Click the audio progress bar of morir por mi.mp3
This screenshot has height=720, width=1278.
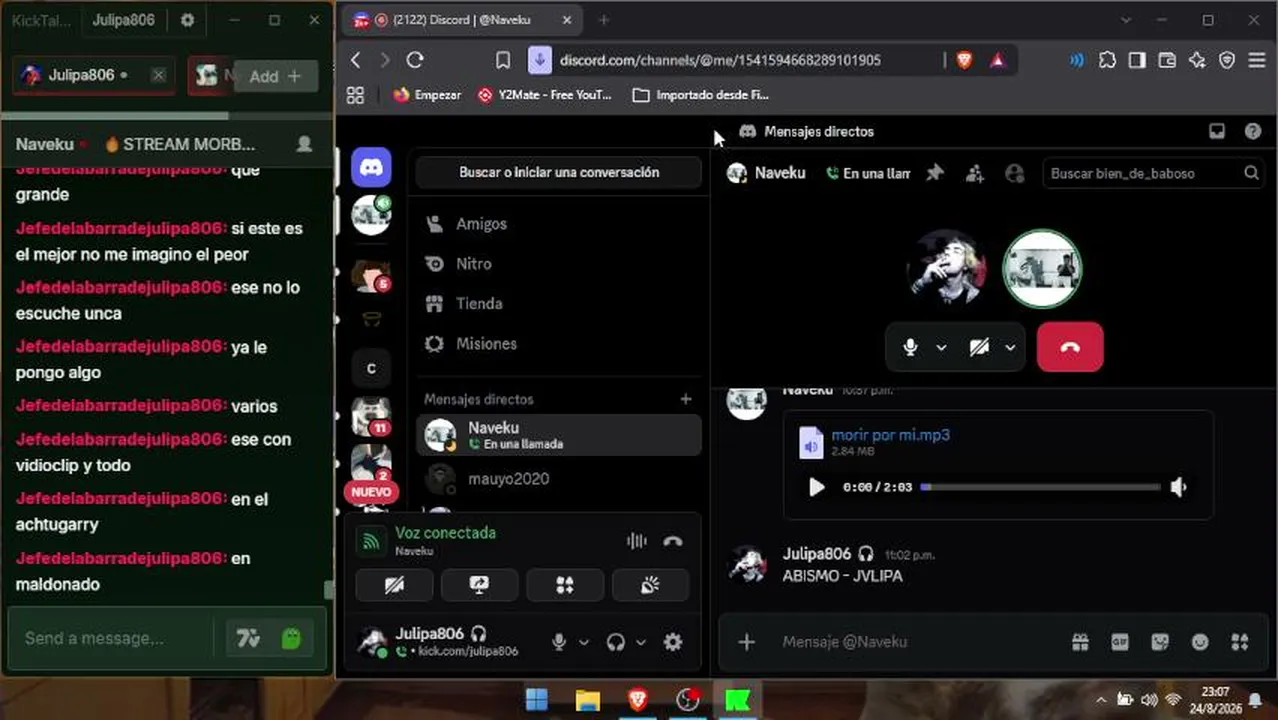(x=1040, y=487)
